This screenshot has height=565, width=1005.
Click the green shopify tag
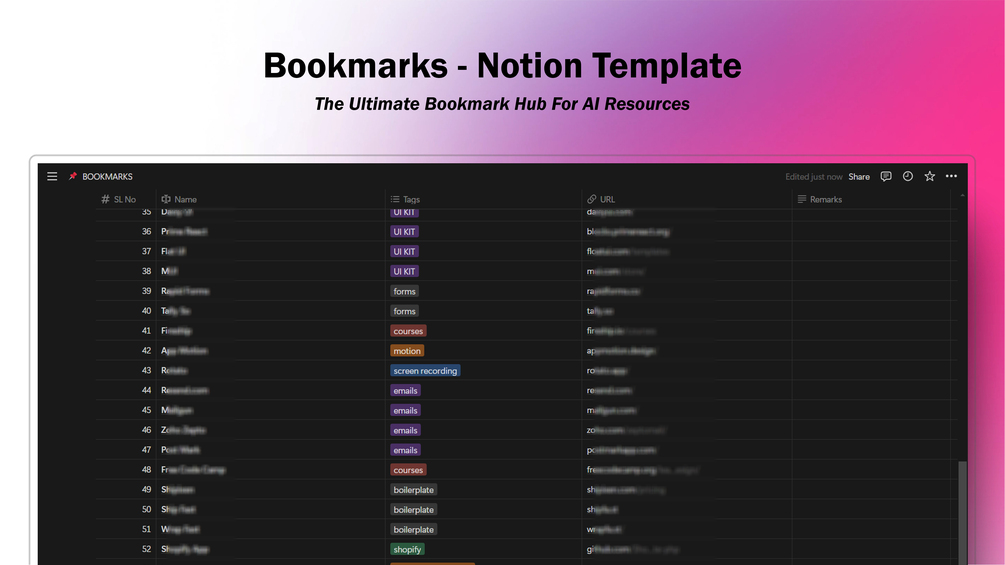point(407,549)
